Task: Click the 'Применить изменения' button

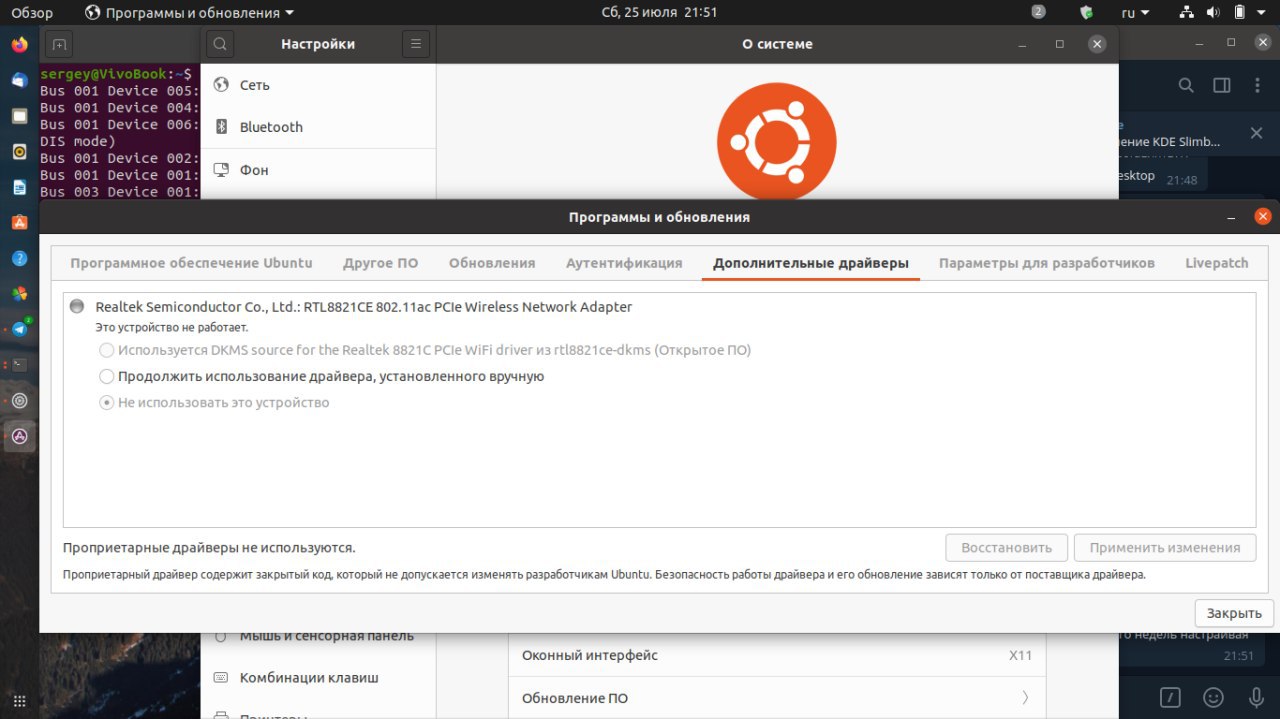Action: click(1165, 548)
